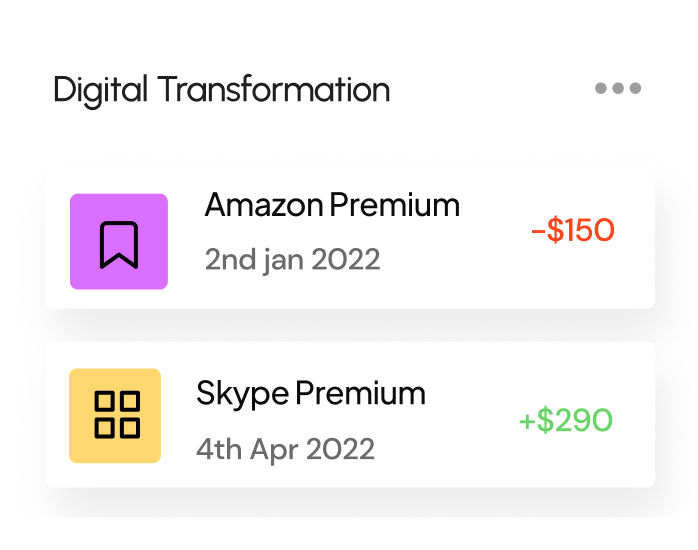The width and height of the screenshot is (698, 550).
Task: Click the grid icon beside Skype Premium
Action: click(115, 416)
